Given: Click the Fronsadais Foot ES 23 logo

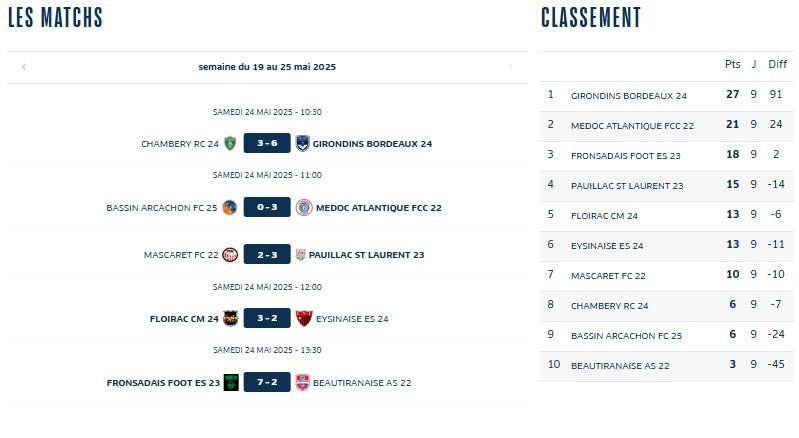Looking at the screenshot, I should [x=231, y=382].
